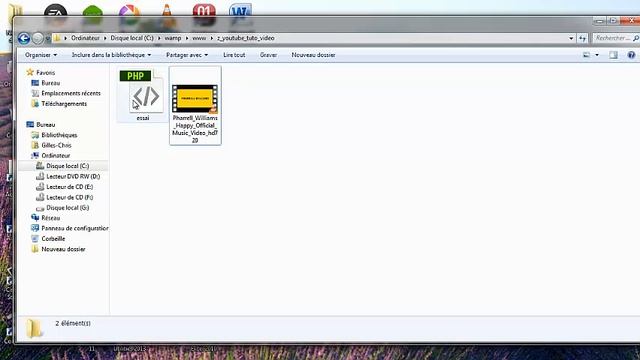Select www in the address breadcrumb
Screen dimensions: 640x360
(x=199, y=38)
